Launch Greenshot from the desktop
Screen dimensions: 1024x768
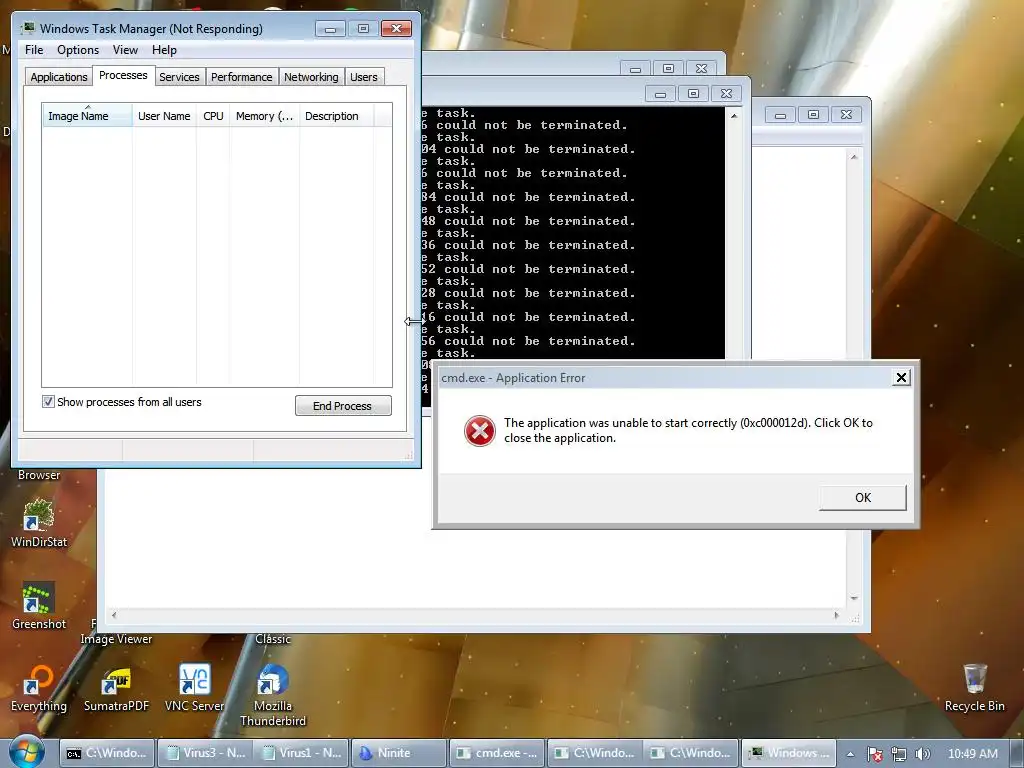pos(39,605)
